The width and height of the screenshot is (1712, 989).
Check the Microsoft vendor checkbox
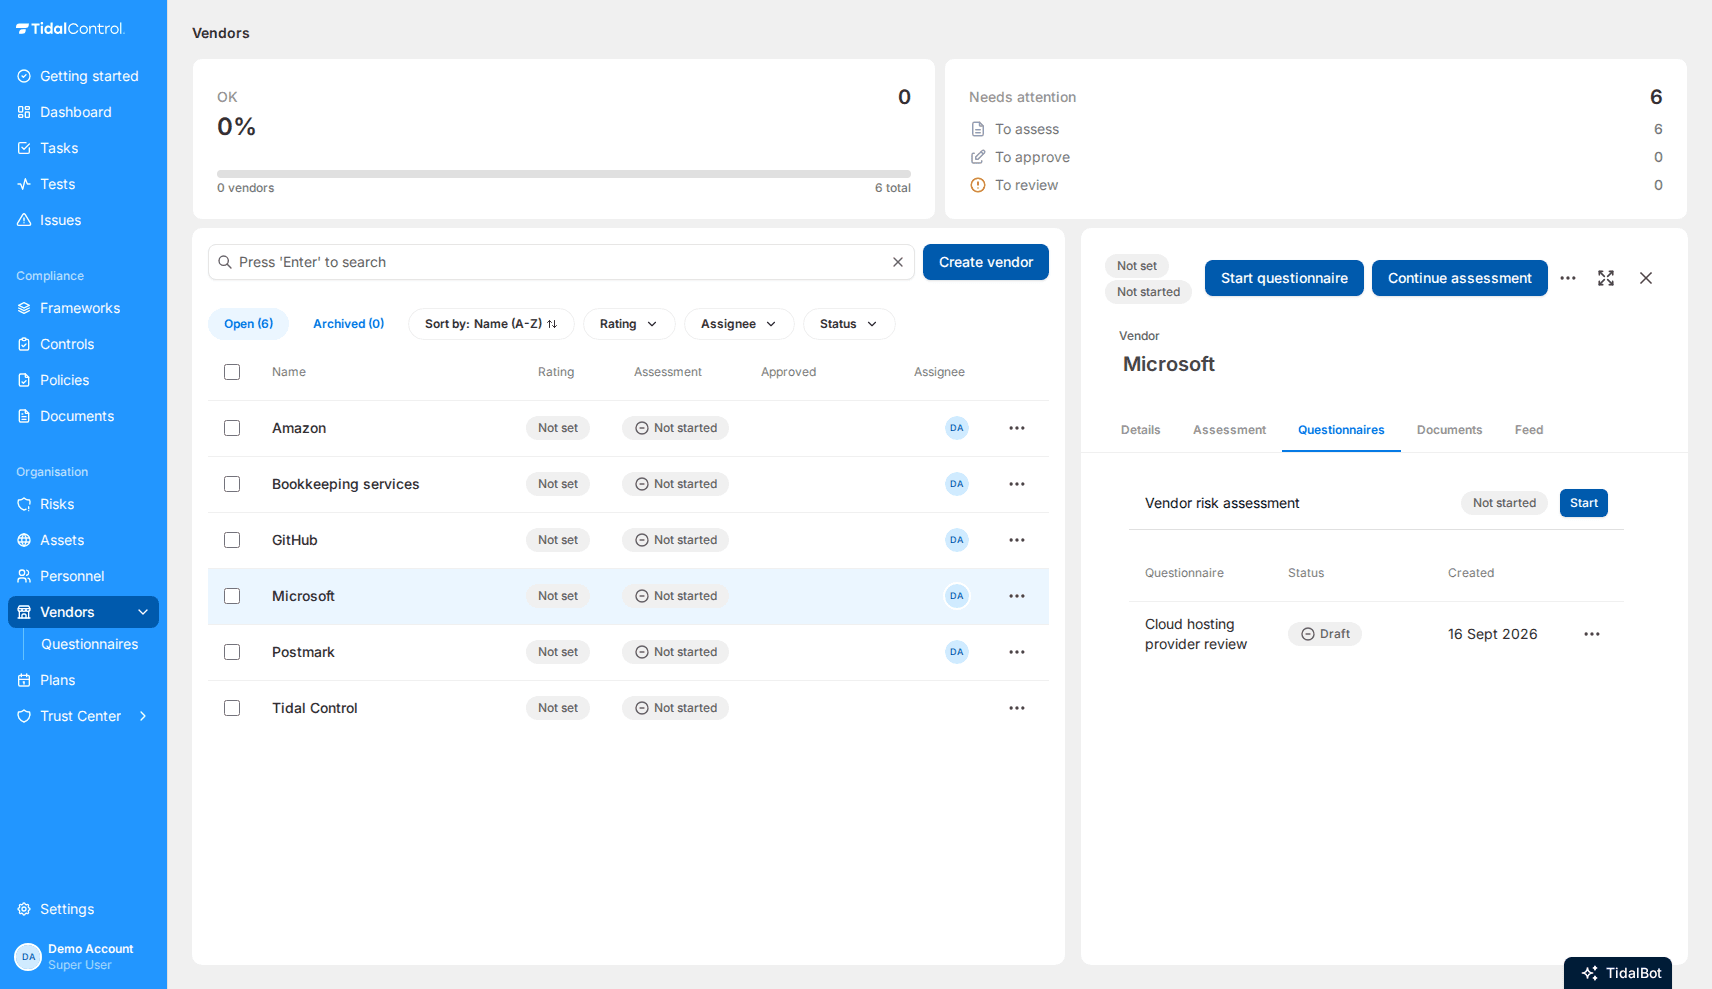click(x=232, y=596)
